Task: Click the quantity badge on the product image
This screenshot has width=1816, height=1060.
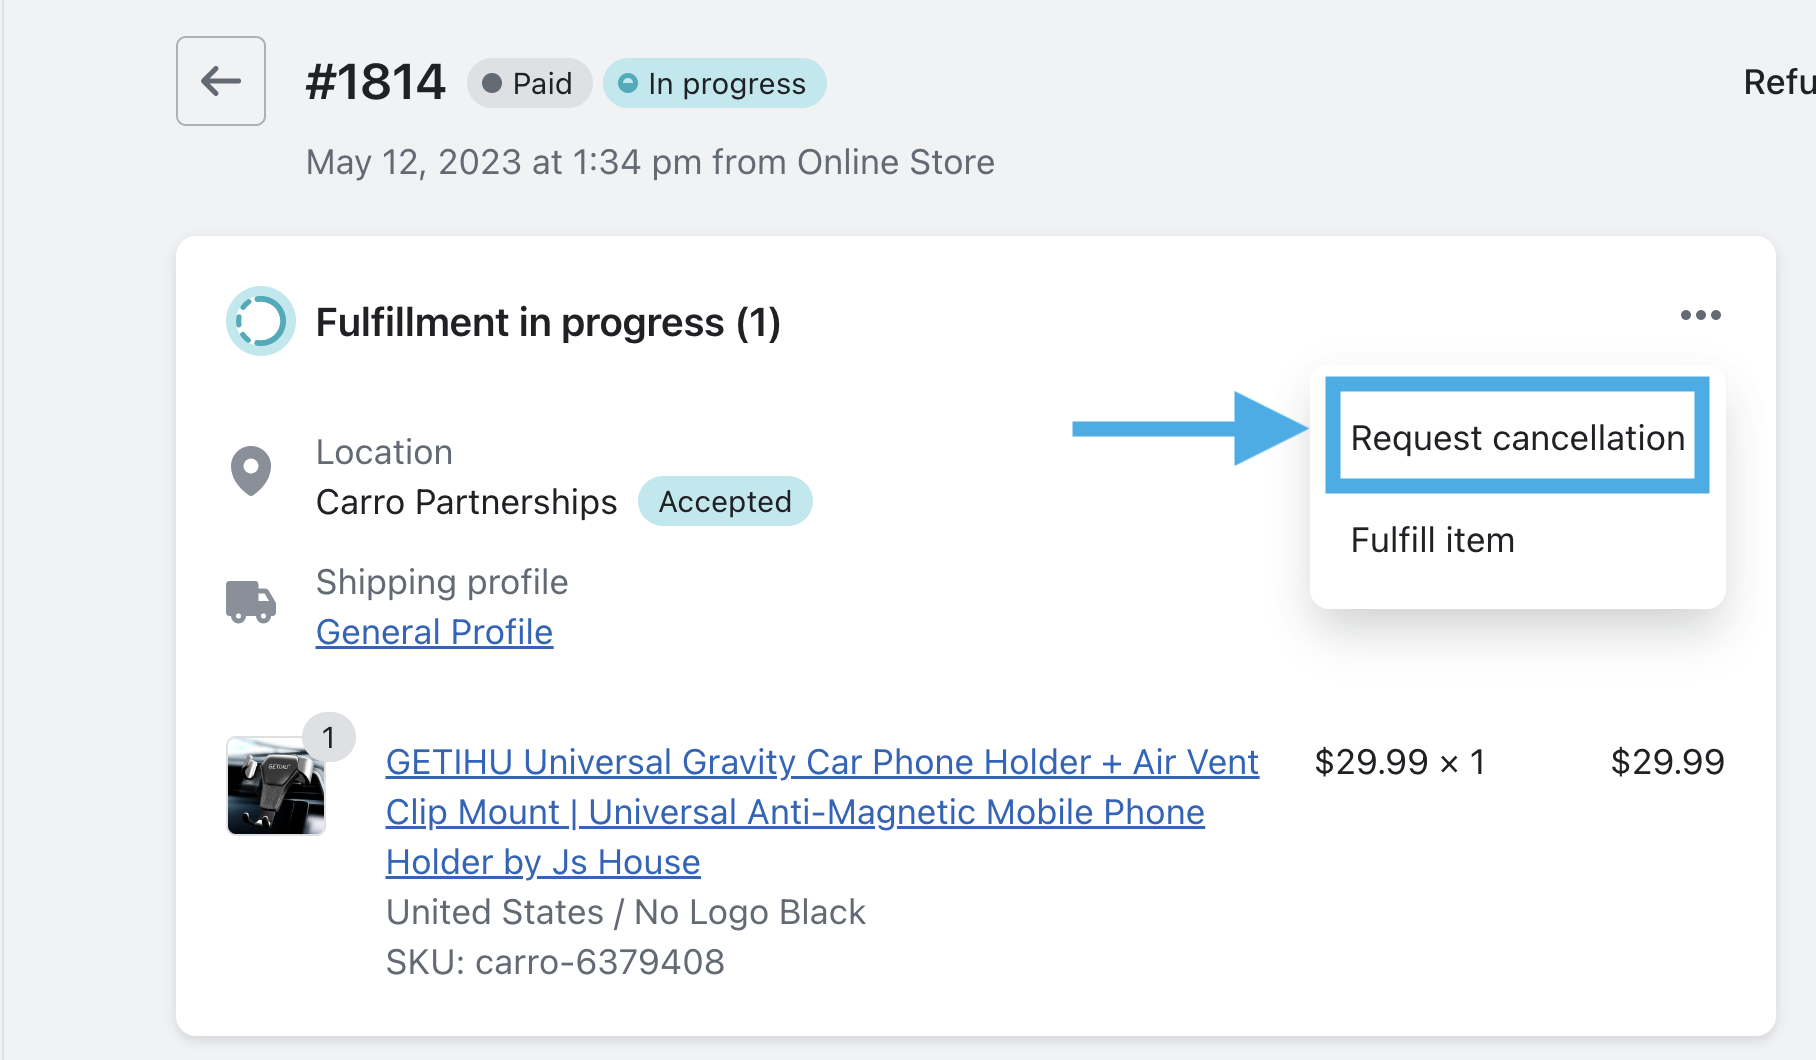Action: click(328, 738)
